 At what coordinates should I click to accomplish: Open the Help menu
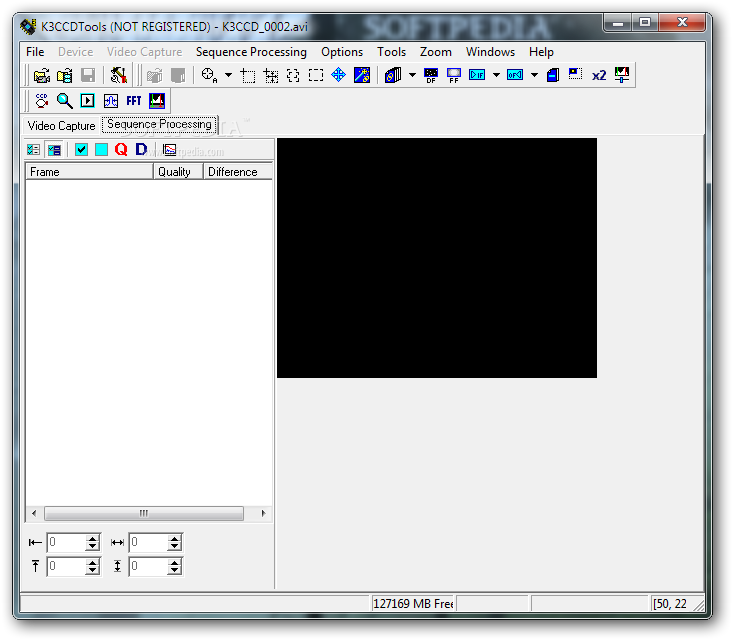[x=541, y=52]
